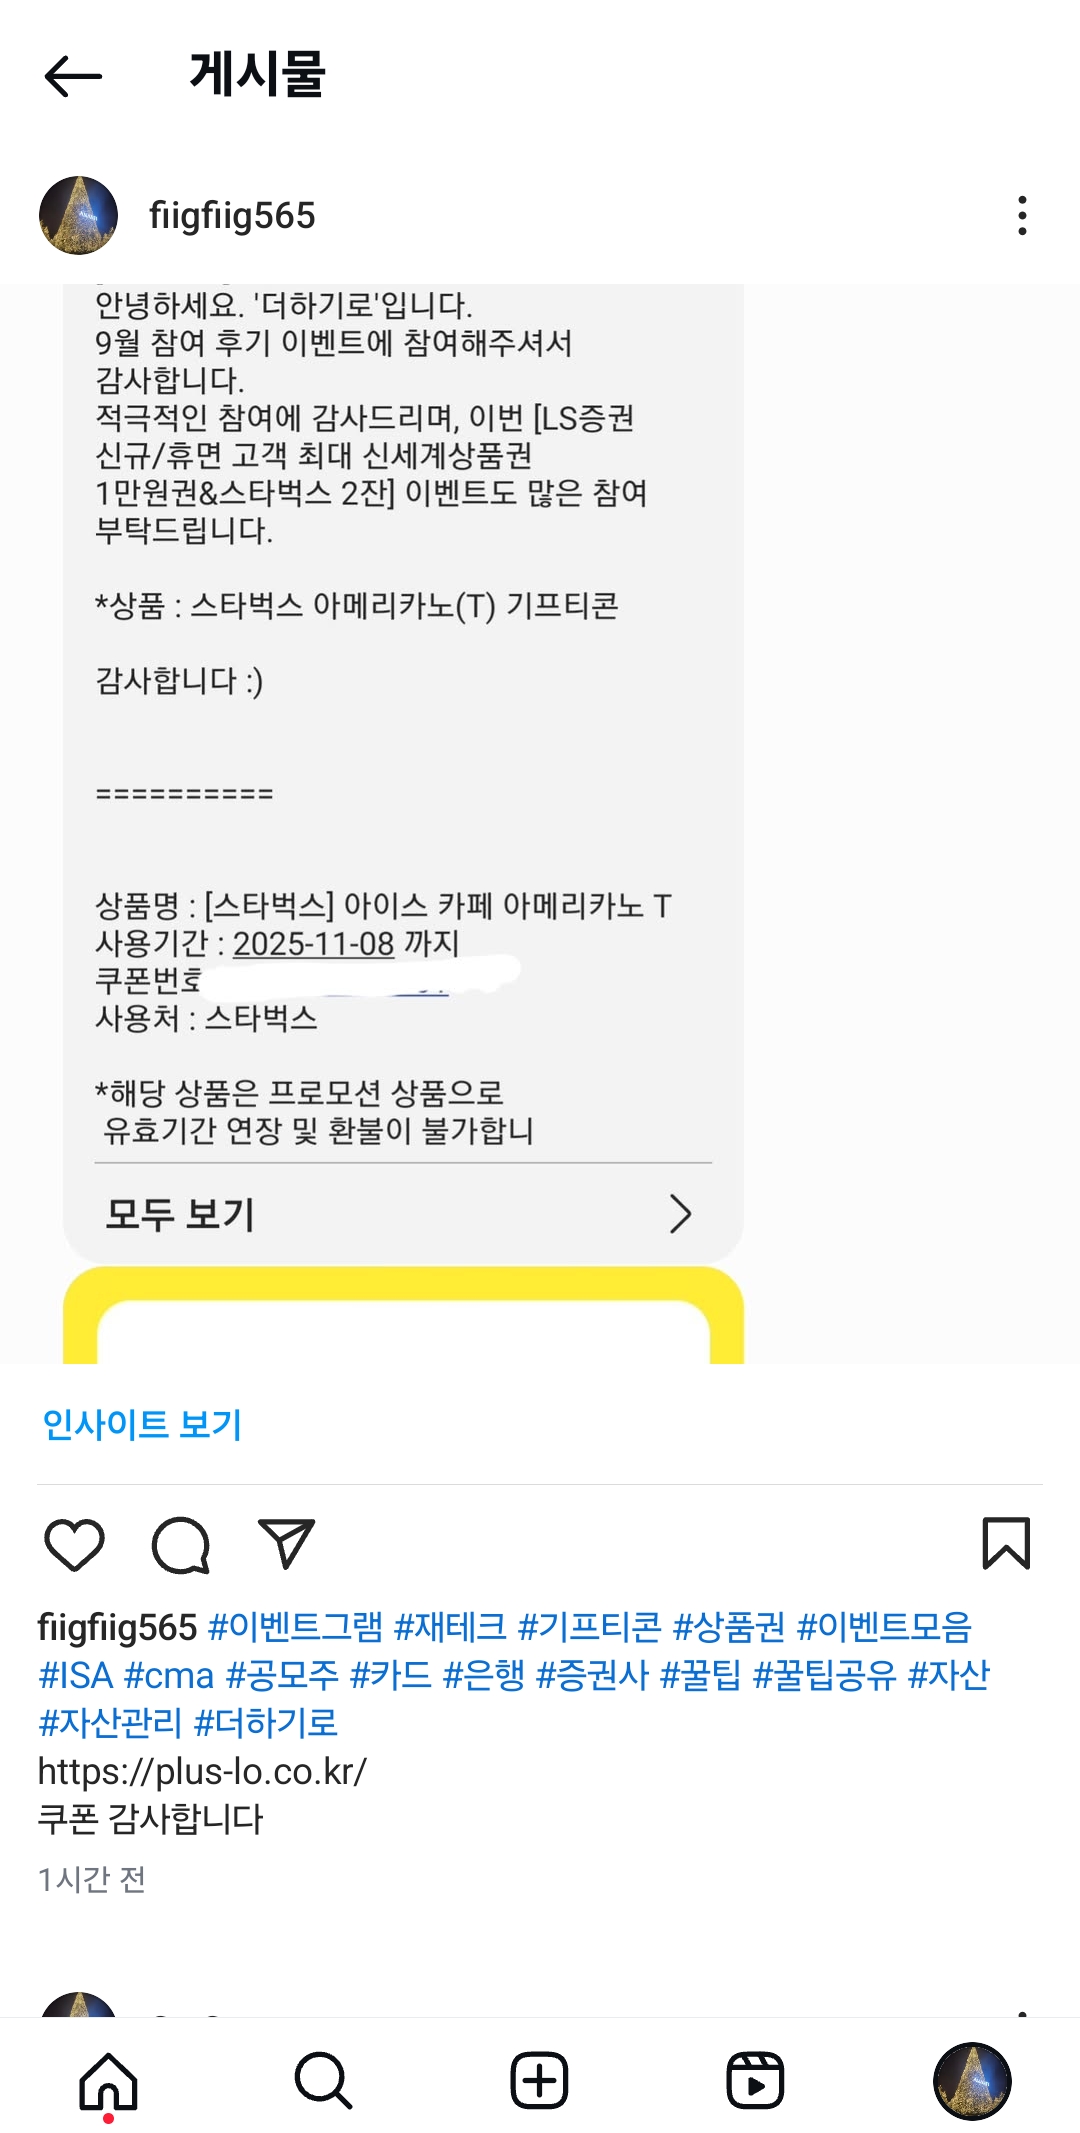1080x2133 pixels.
Task: Share post via paper plane icon
Action: pos(286,1544)
